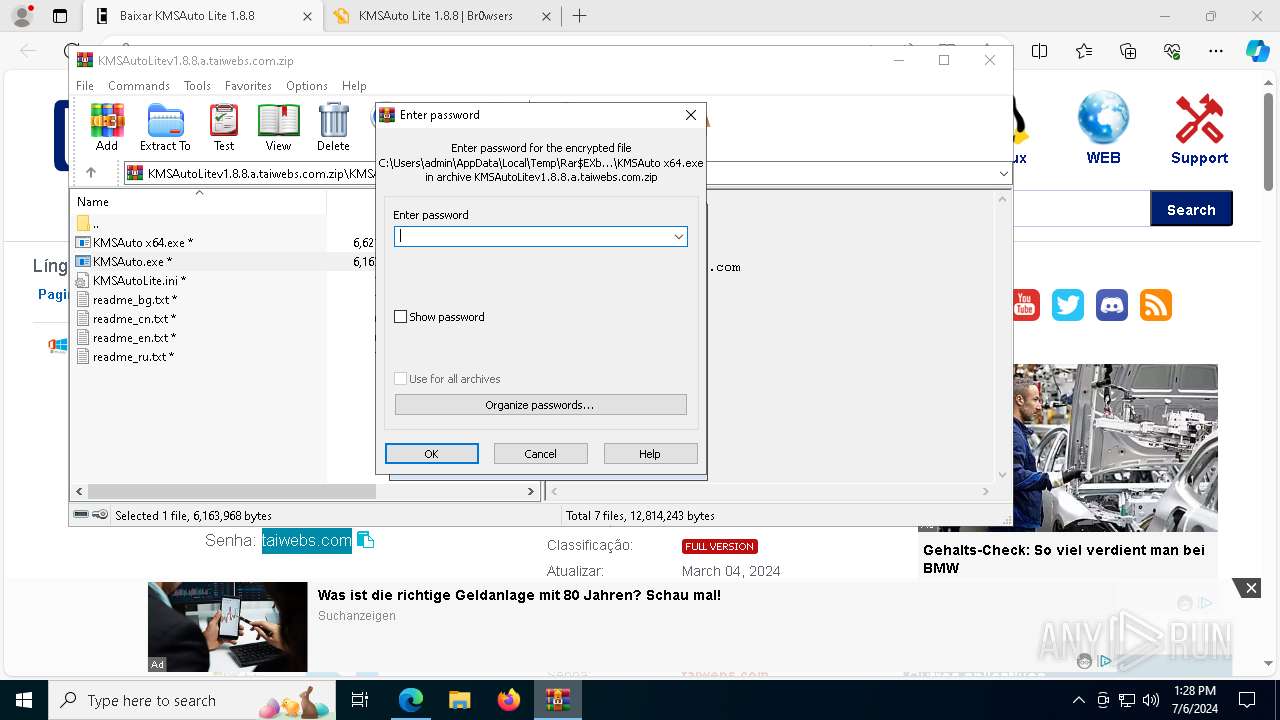1280x720 pixels.
Task: Click the taskbar search box
Action: (193, 700)
